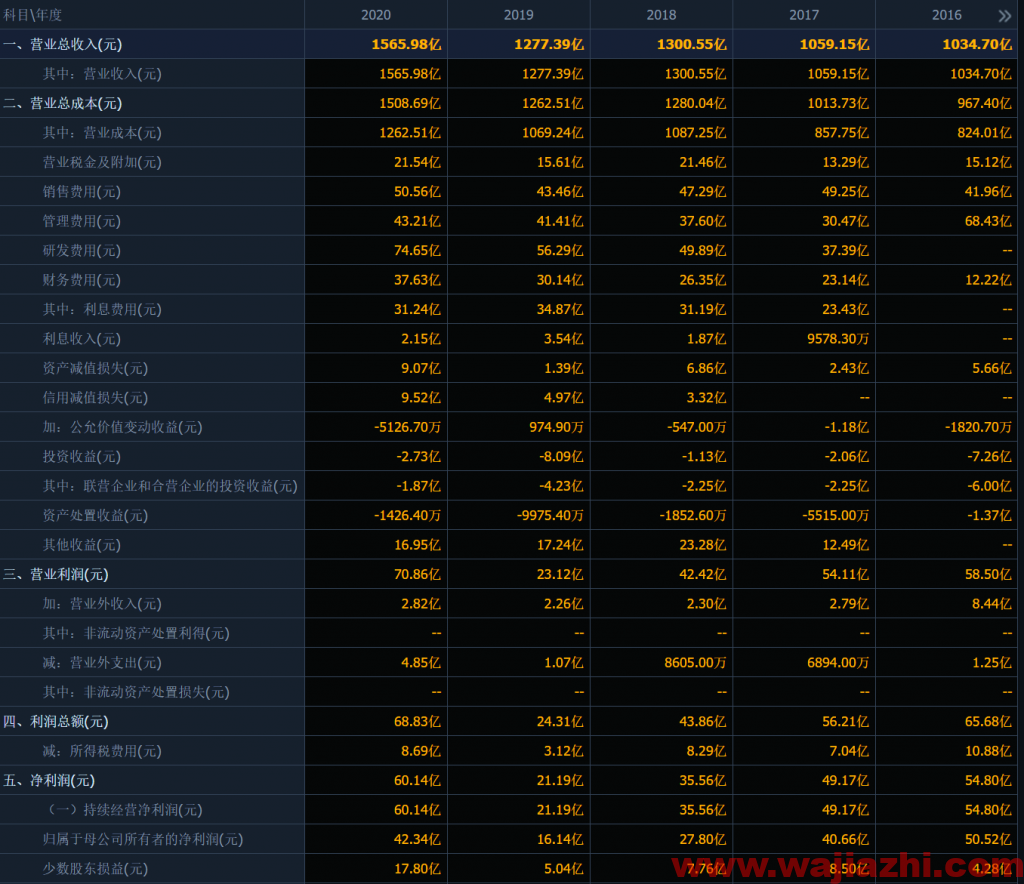Select the 减：所得税费用(元) row label

click(102, 751)
